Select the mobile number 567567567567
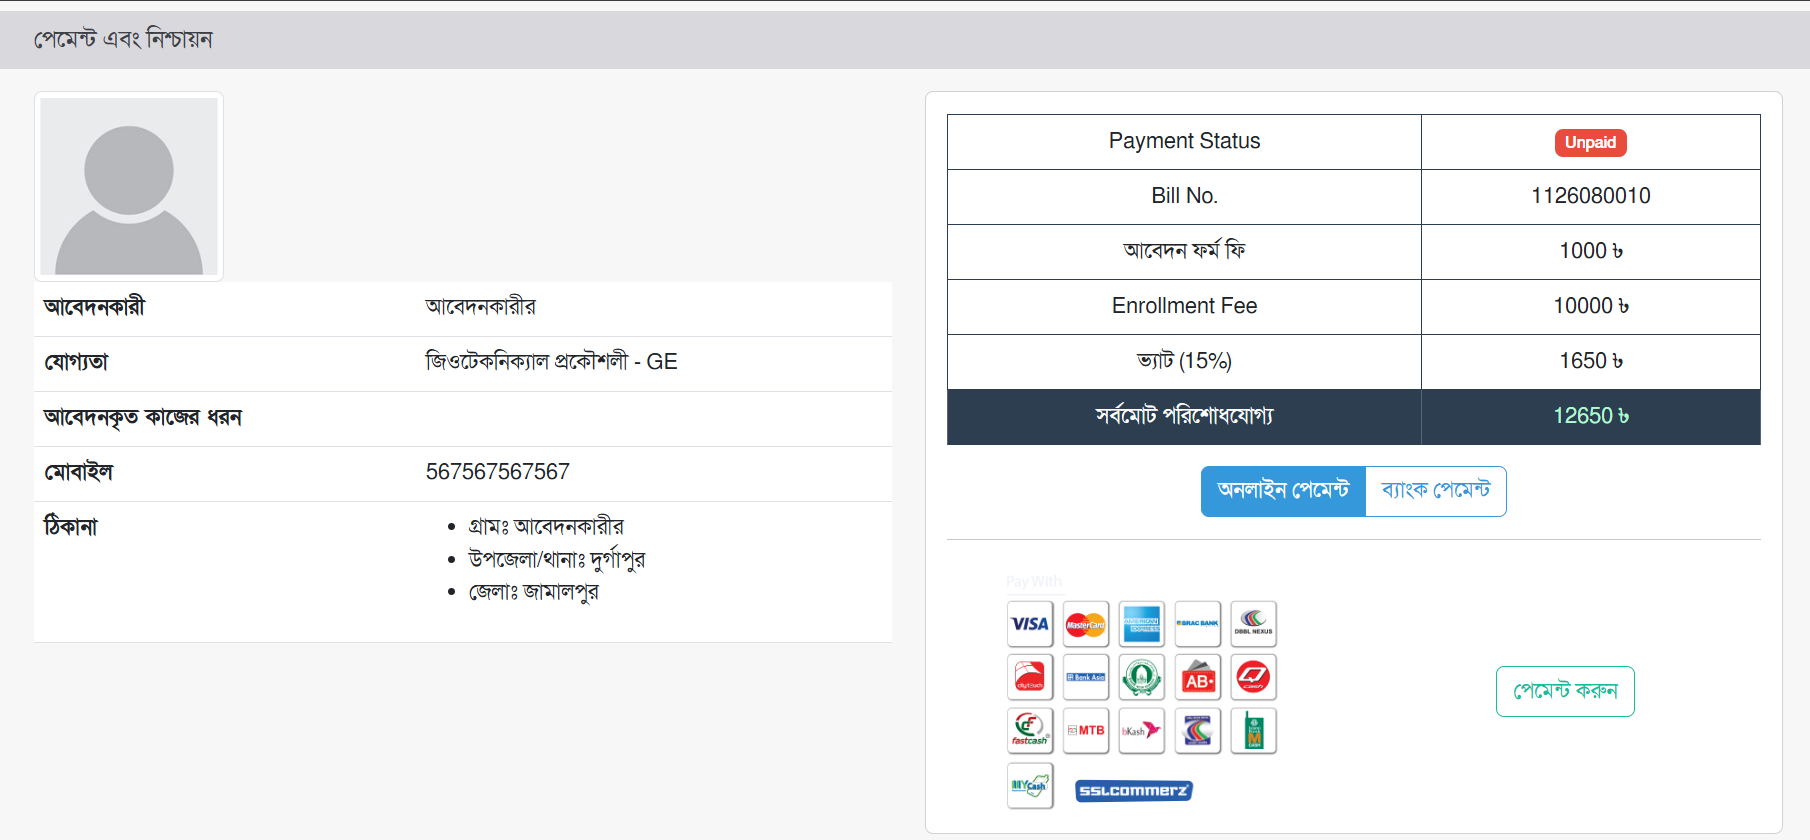The image size is (1810, 840). (x=498, y=472)
